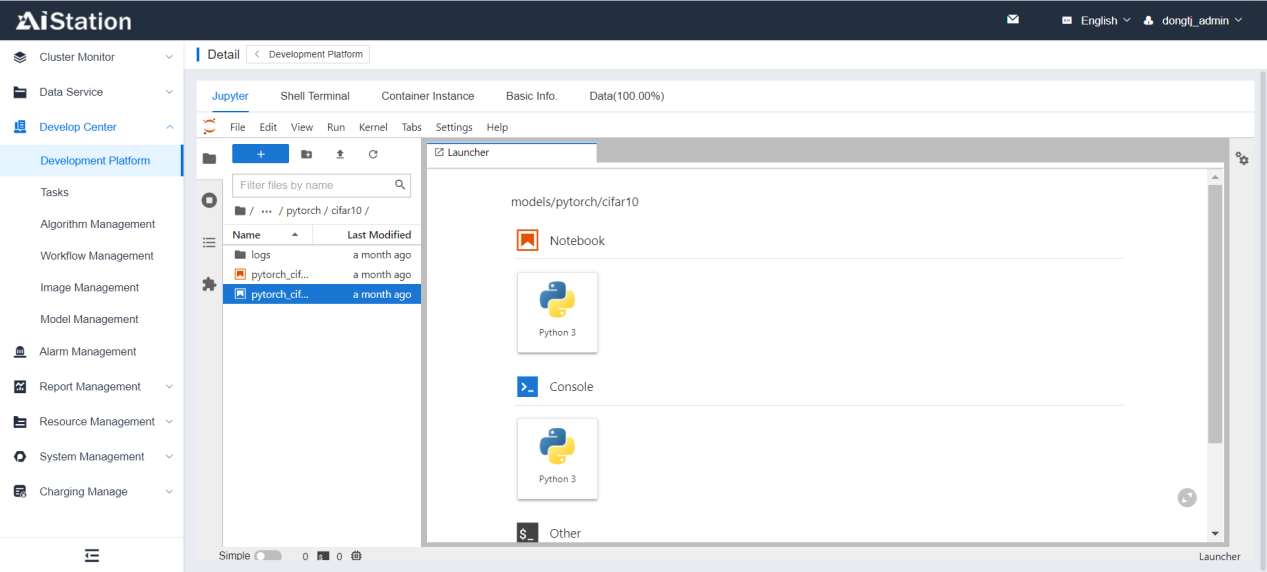Open the running terminals and kernels panel
Screen dimensions: 1267x572
(x=209, y=200)
